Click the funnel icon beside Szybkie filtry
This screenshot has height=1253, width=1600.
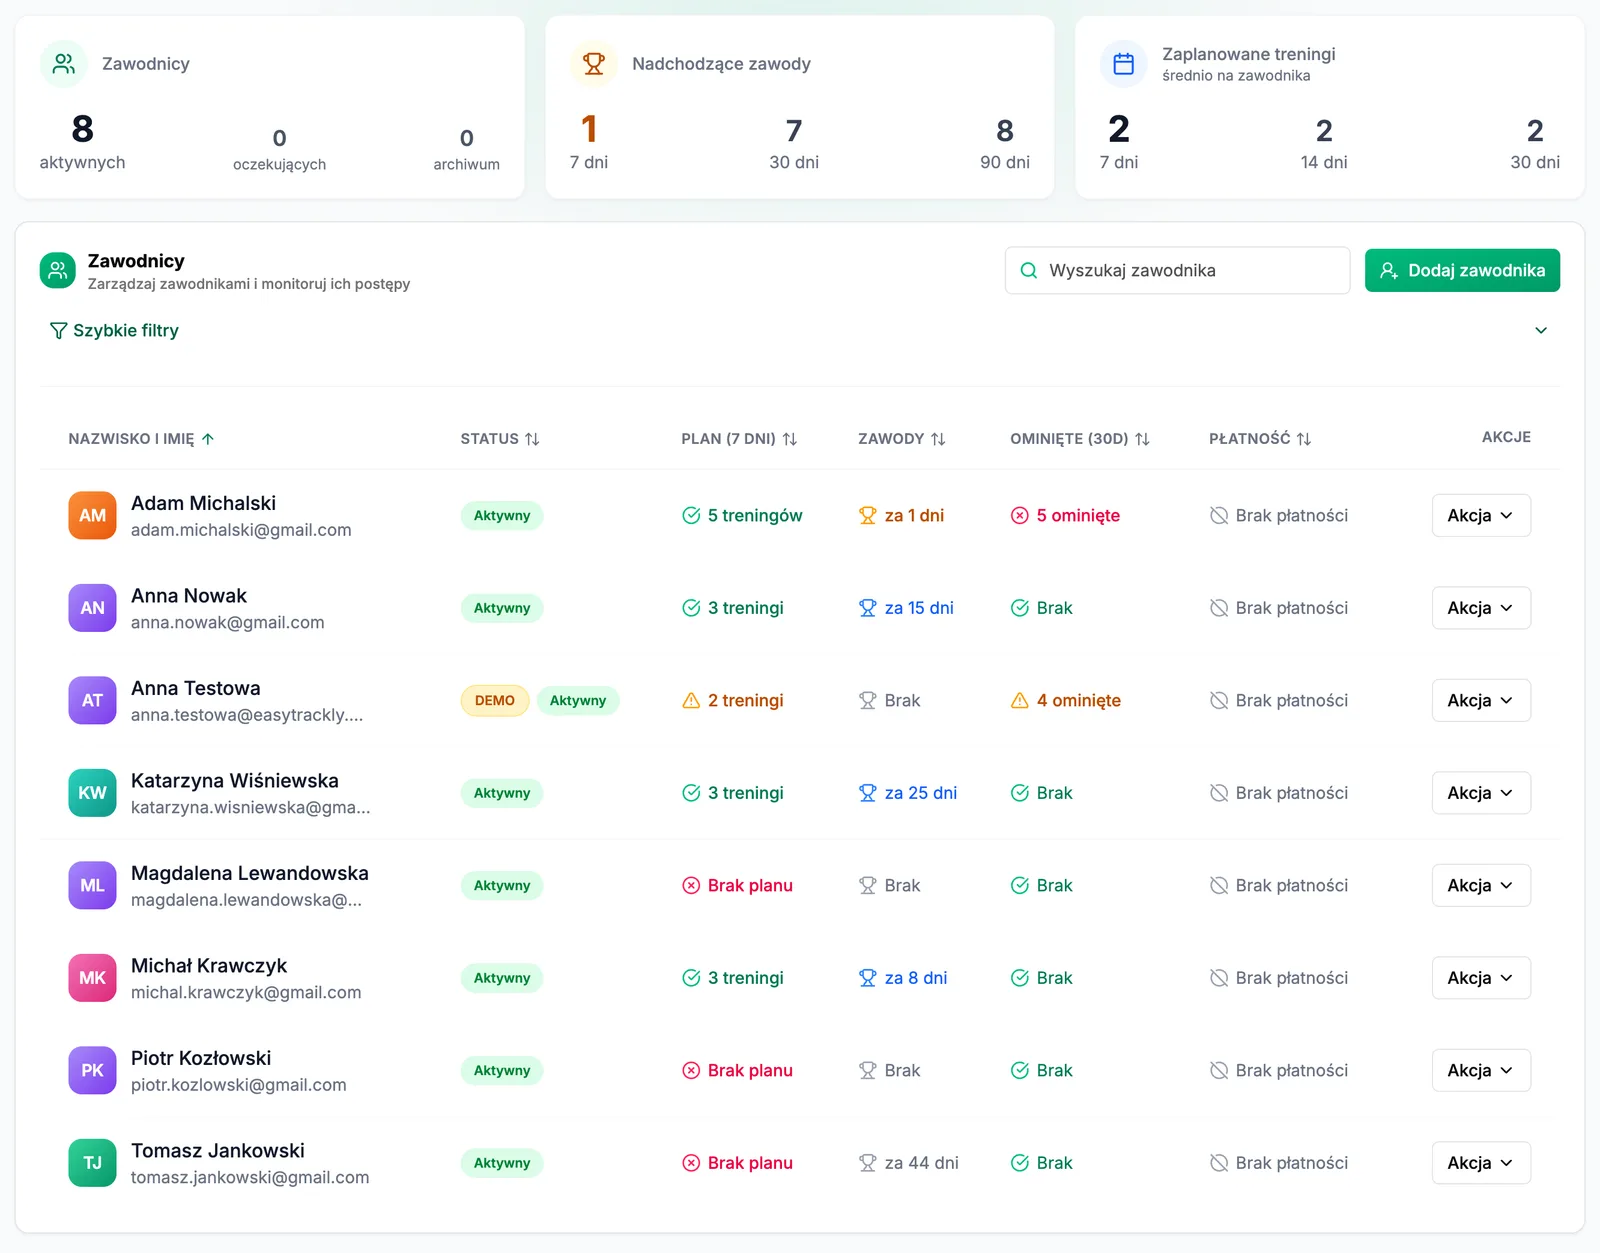[x=59, y=331]
